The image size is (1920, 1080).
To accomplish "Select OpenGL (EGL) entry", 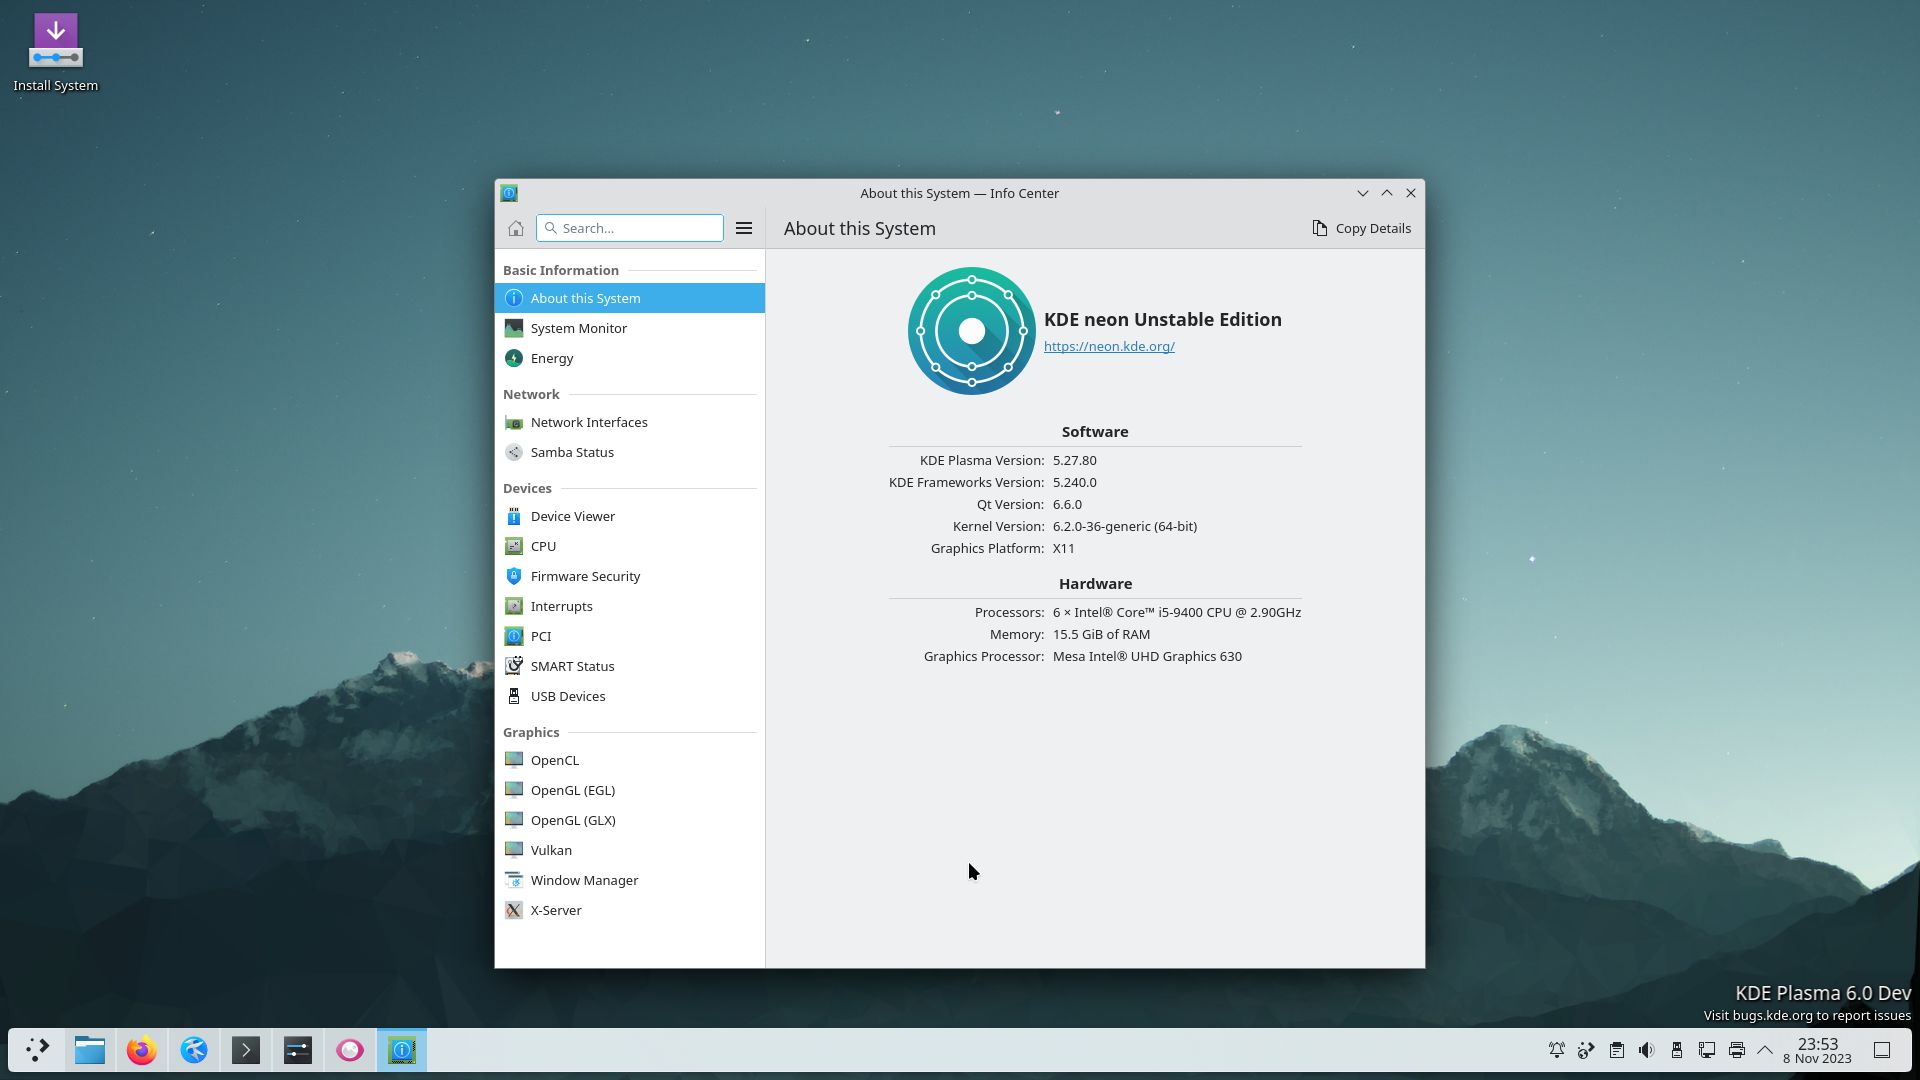I will [x=630, y=790].
